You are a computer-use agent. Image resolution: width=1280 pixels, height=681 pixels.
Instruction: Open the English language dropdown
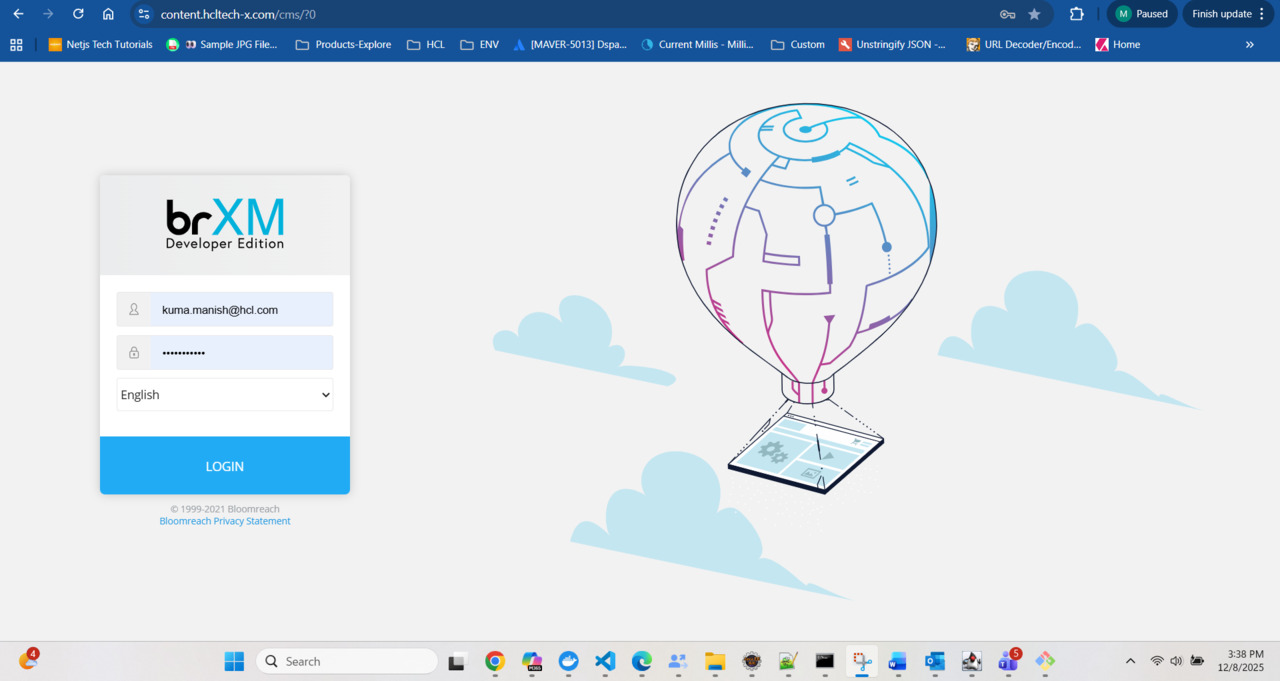(225, 395)
